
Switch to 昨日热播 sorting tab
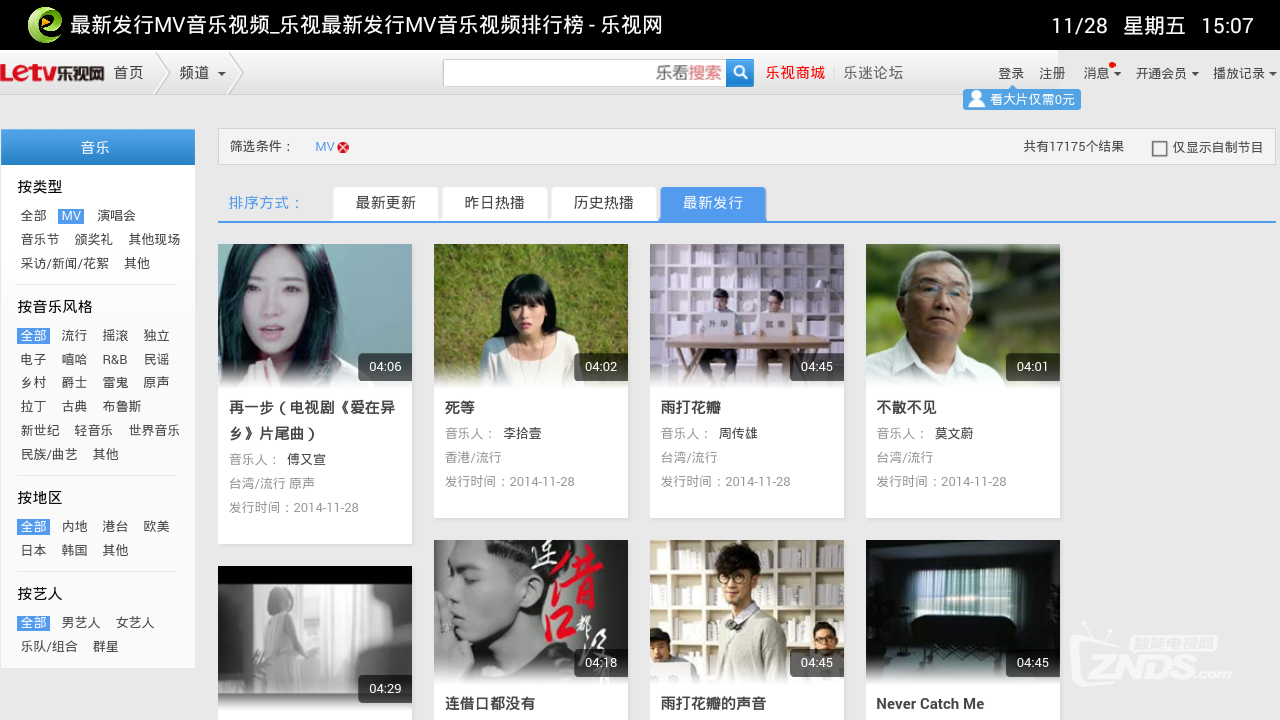493,203
